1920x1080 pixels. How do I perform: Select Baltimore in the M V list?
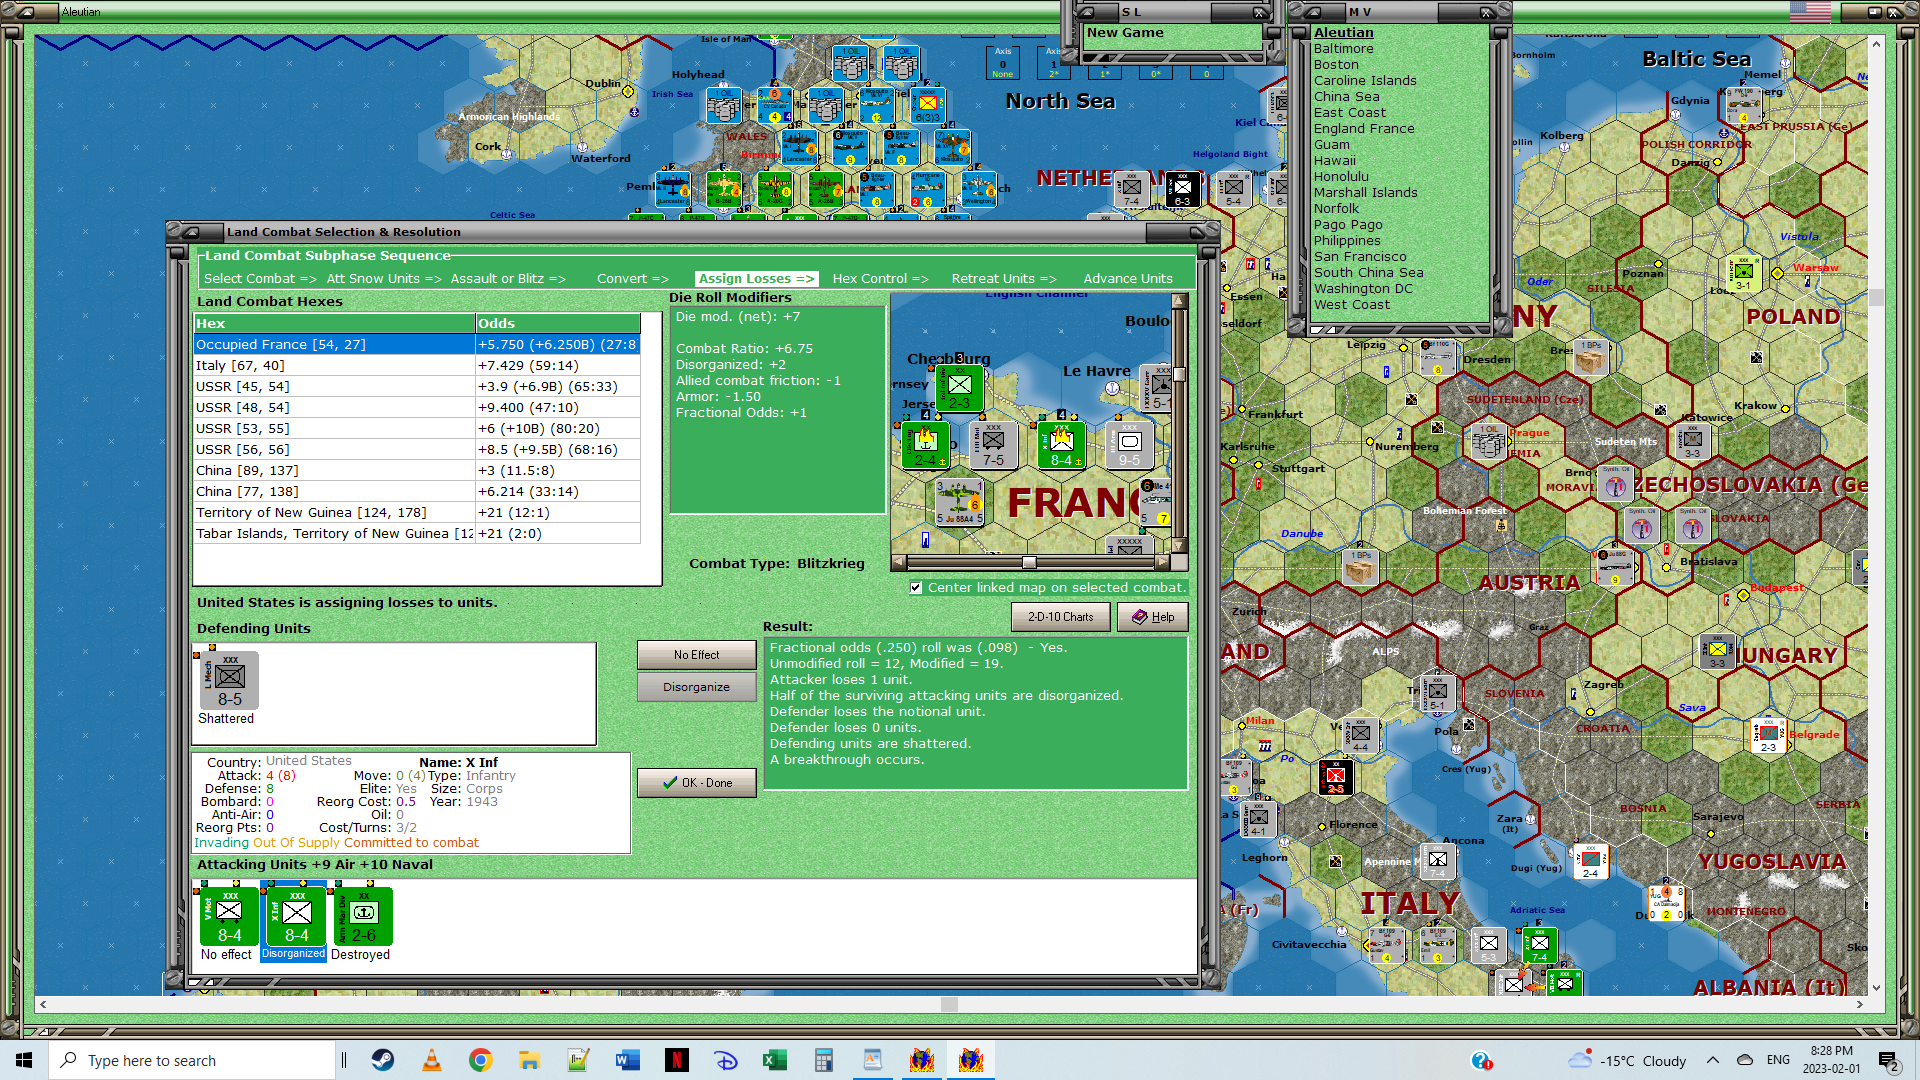[1343, 49]
